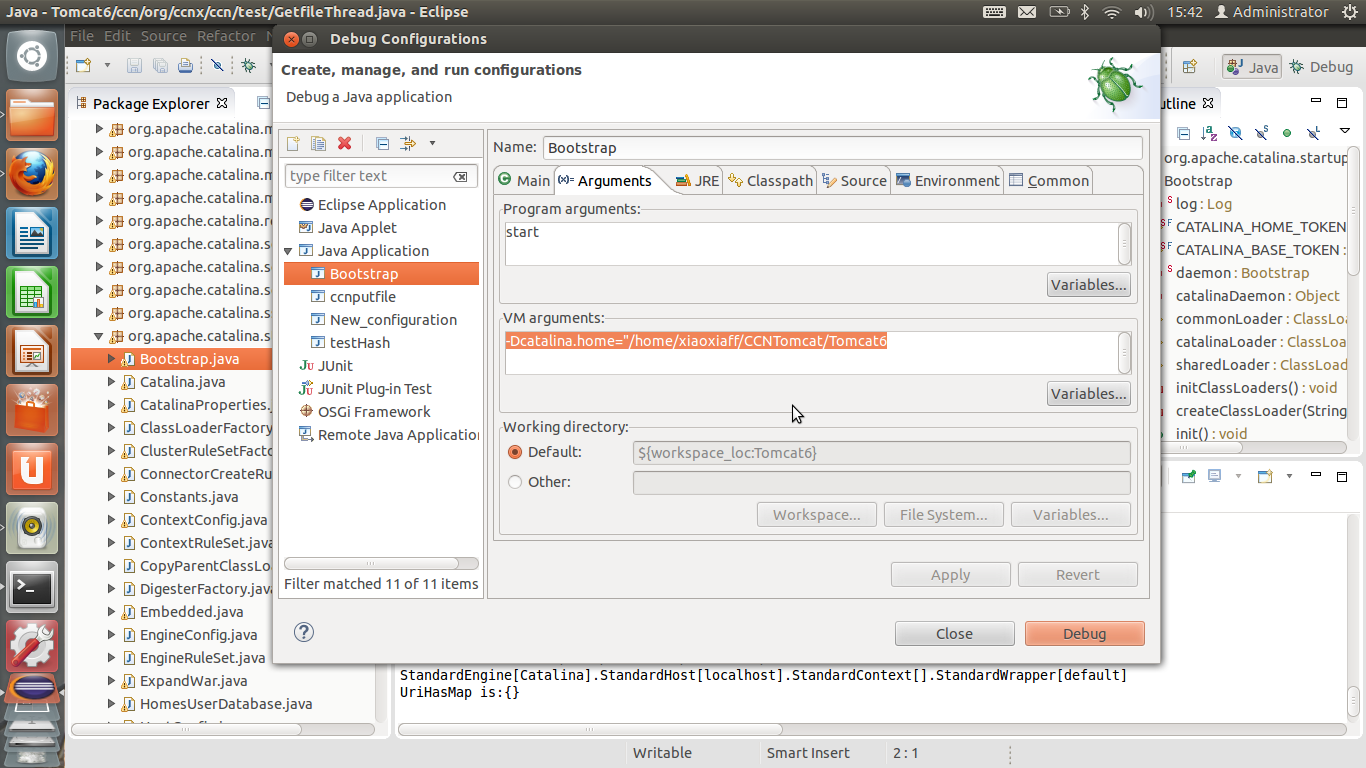
Task: Open the dialog help question mark
Action: coord(304,632)
